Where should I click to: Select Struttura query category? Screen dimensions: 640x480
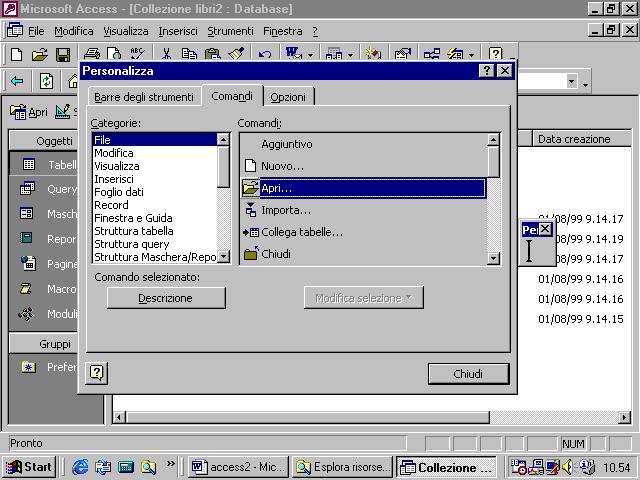coord(155,244)
